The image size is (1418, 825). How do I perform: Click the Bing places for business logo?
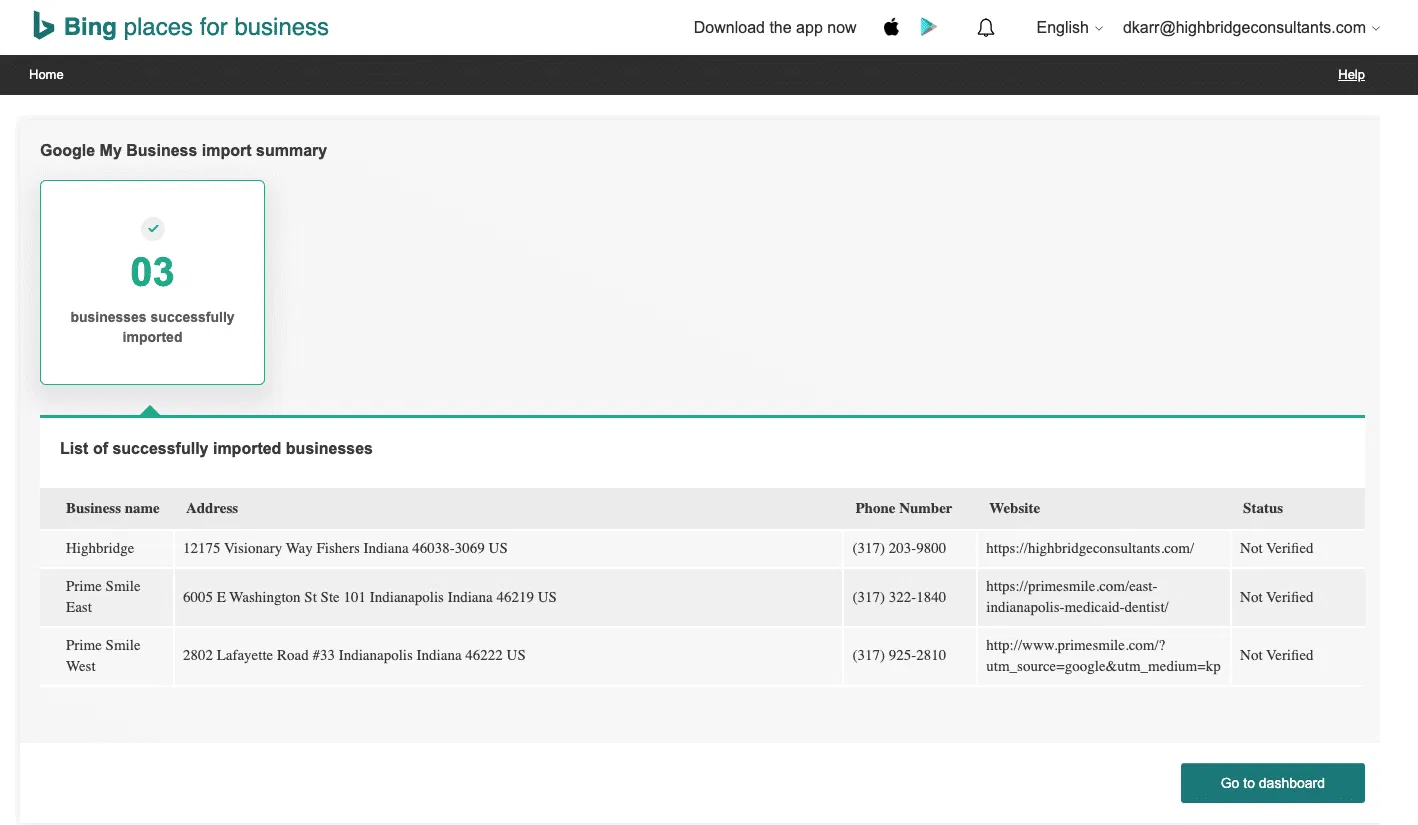click(x=180, y=27)
